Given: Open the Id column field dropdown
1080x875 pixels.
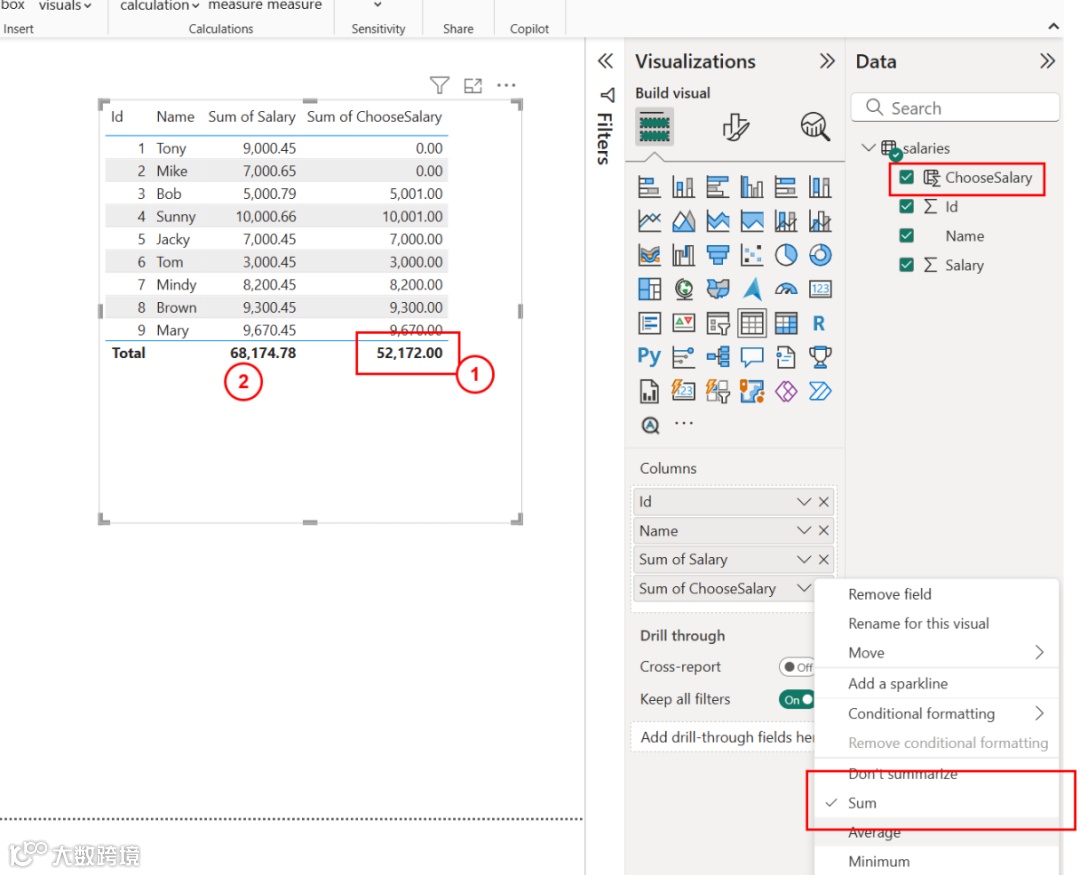Looking at the screenshot, I should (804, 502).
